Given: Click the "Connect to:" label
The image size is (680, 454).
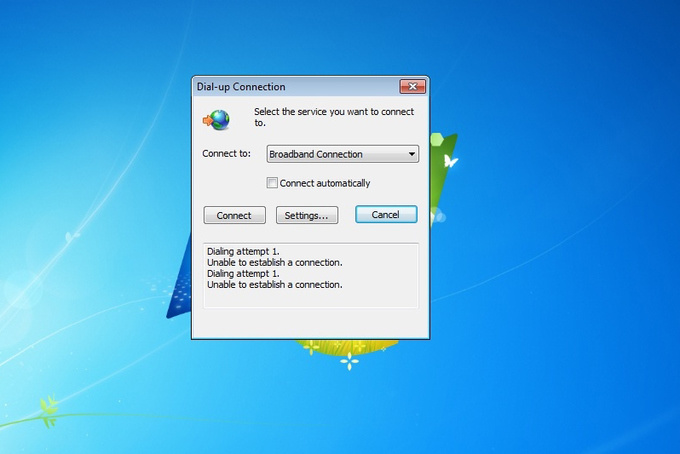Looking at the screenshot, I should click(x=226, y=154).
